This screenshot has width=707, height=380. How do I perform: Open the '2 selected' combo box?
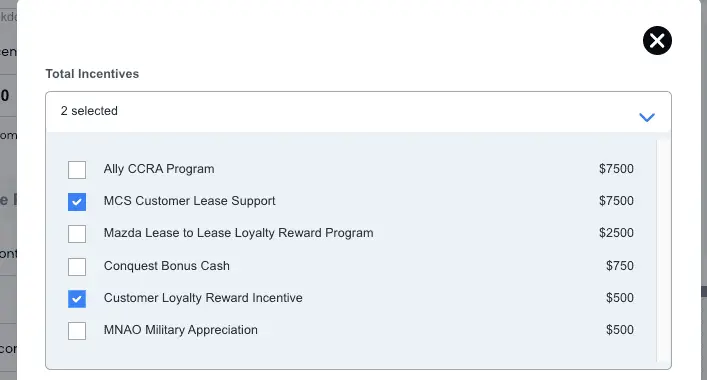coord(358,112)
